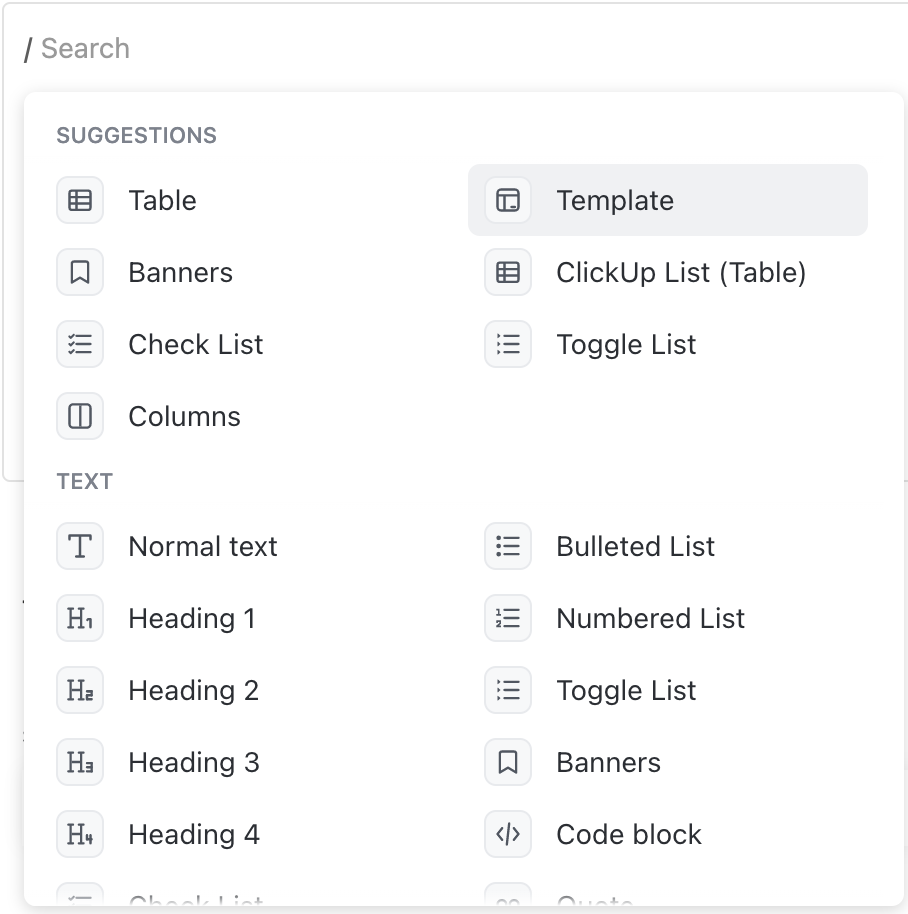Click the Columns split icon

pos(80,416)
